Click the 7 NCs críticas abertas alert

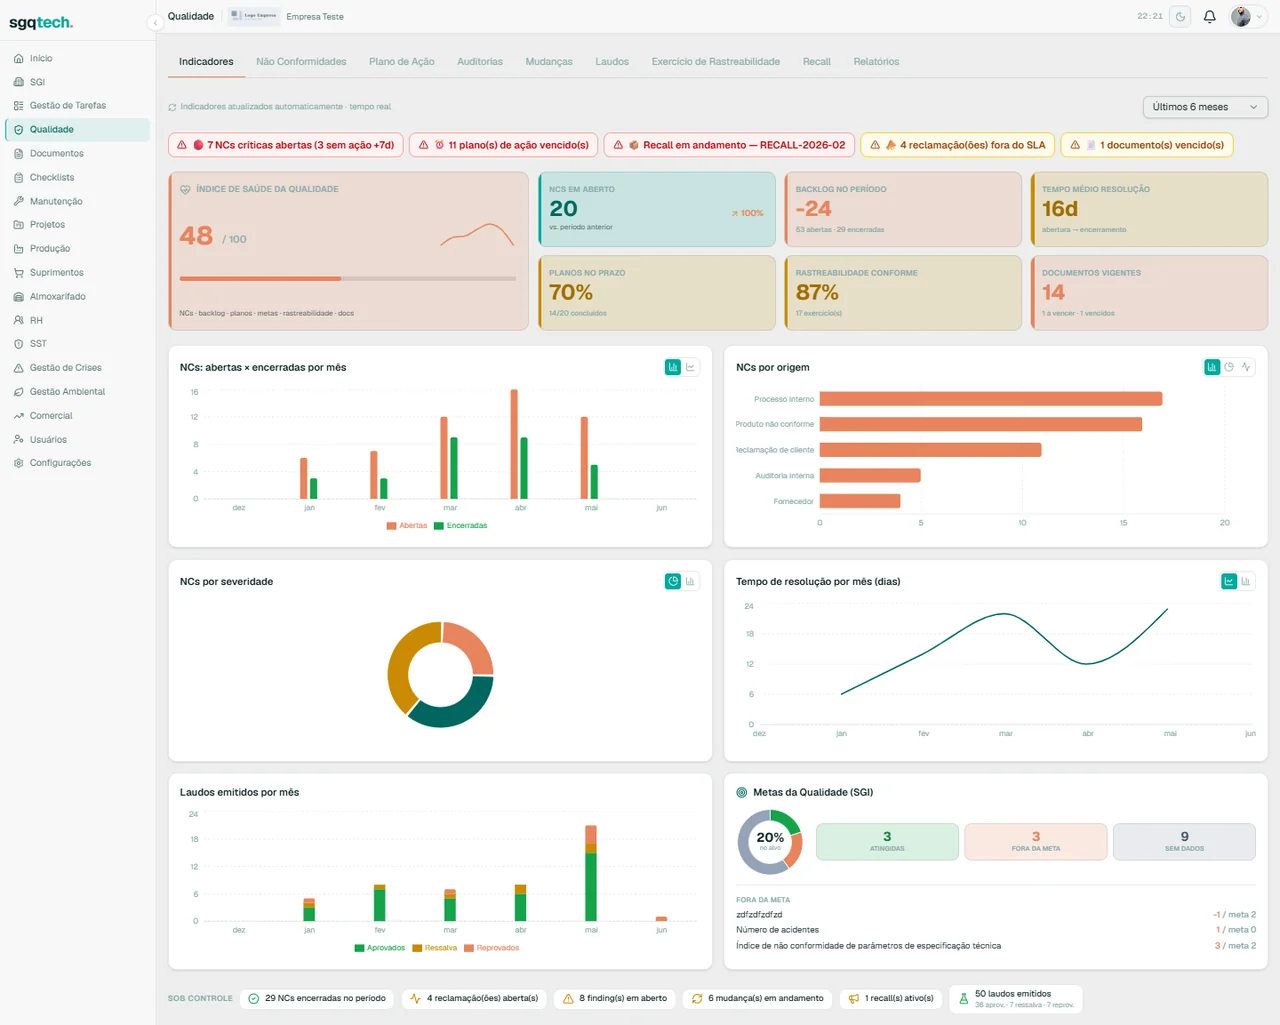point(286,145)
